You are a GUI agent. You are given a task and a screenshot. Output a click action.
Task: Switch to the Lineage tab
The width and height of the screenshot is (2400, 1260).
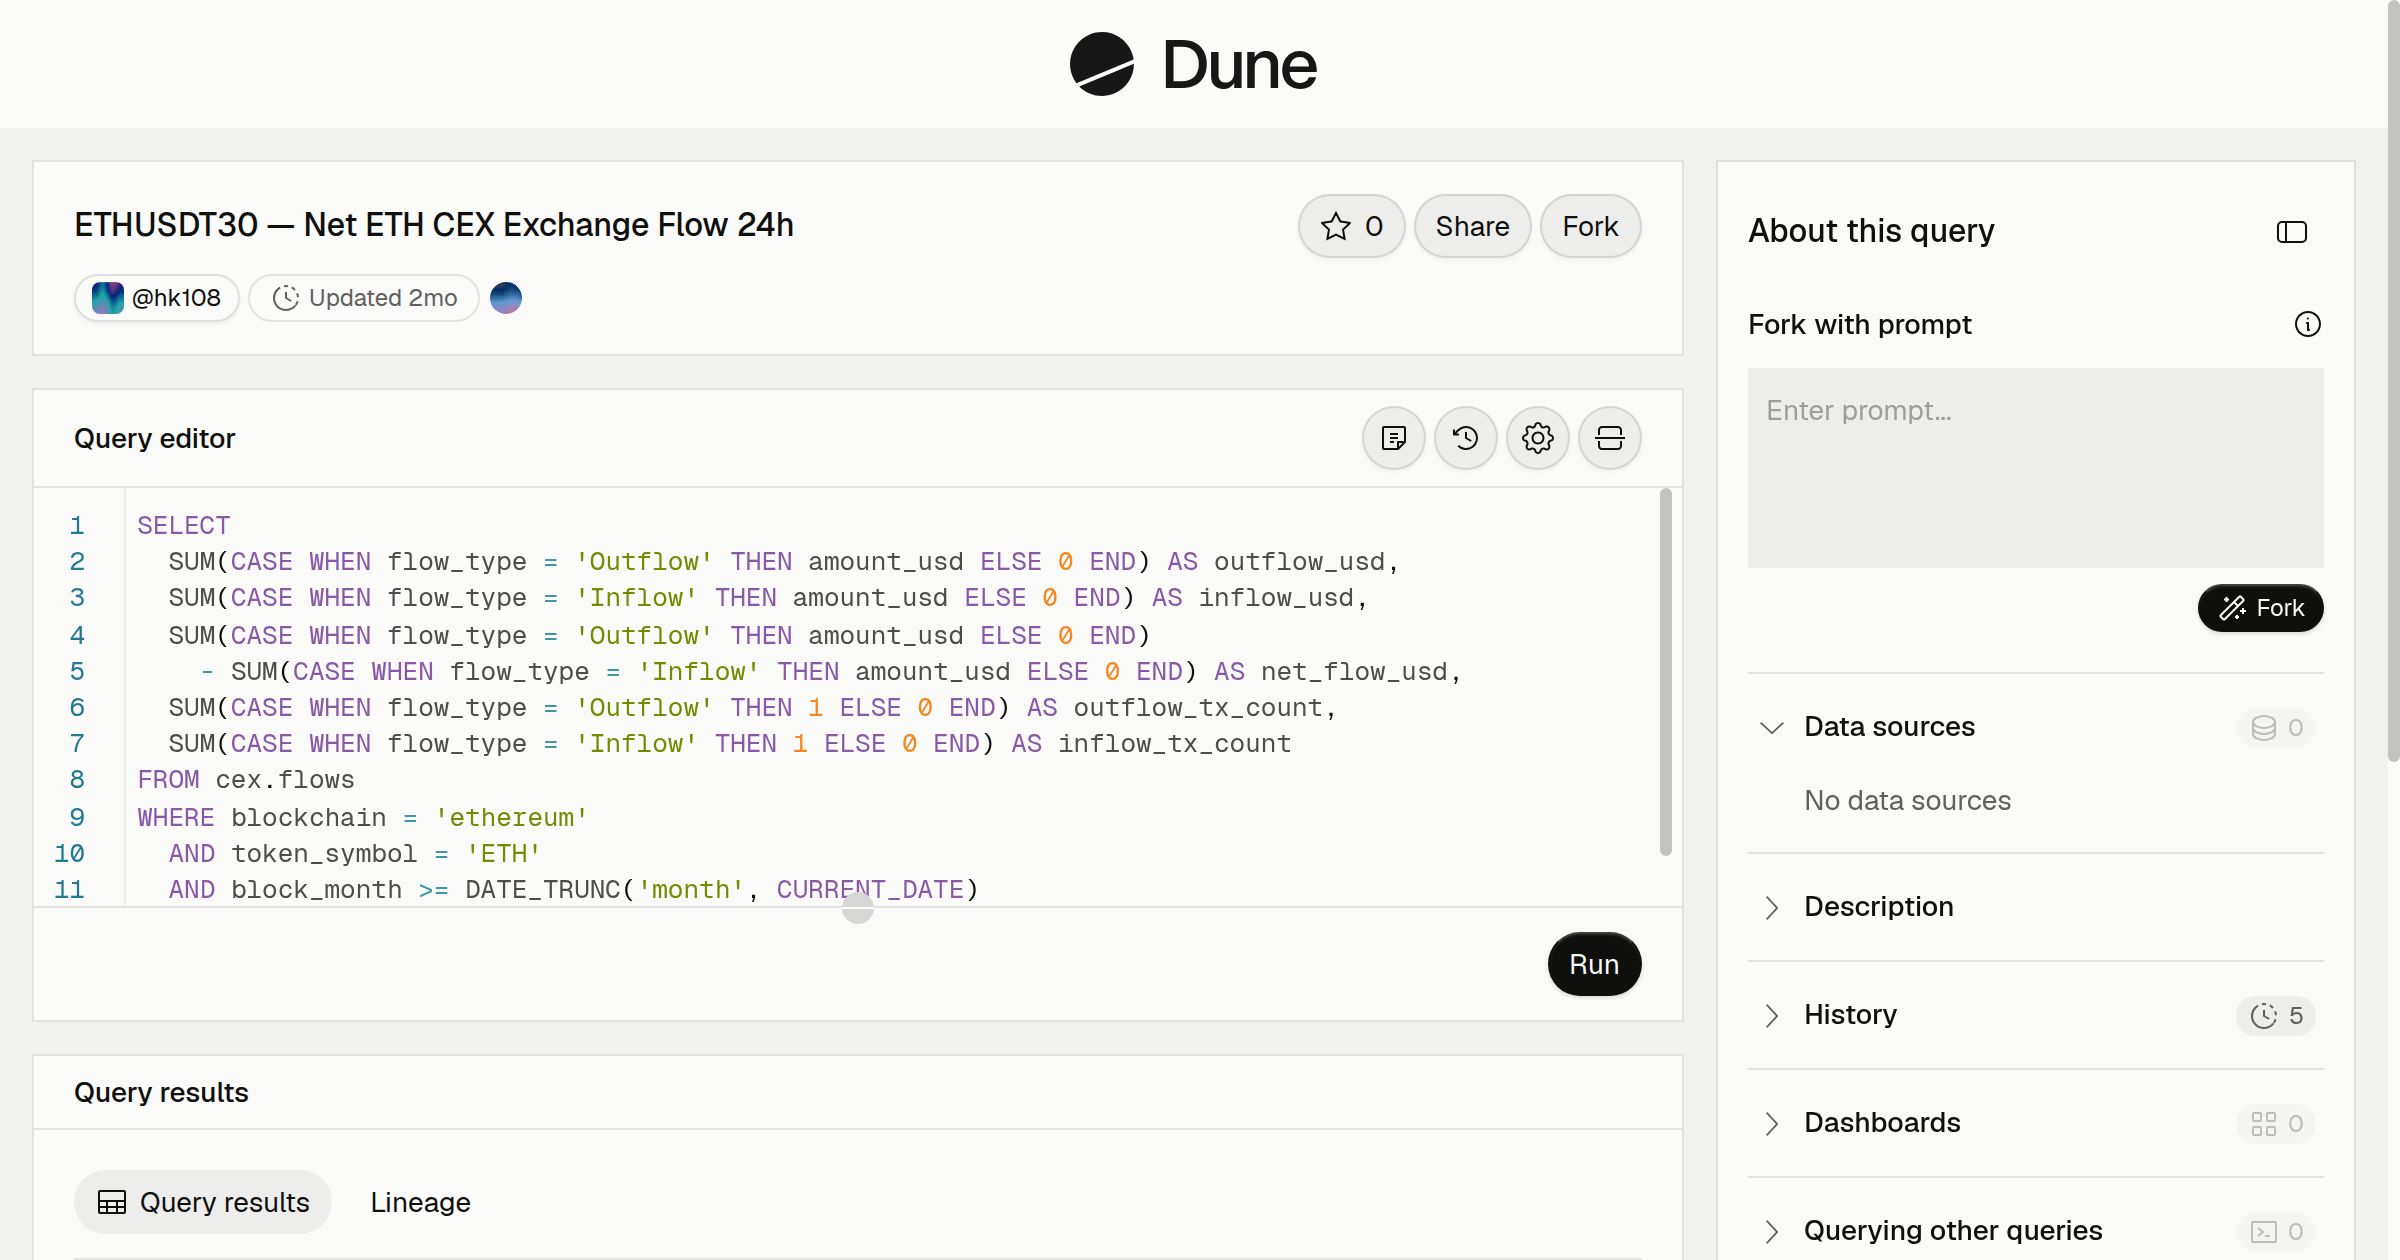coord(420,1202)
